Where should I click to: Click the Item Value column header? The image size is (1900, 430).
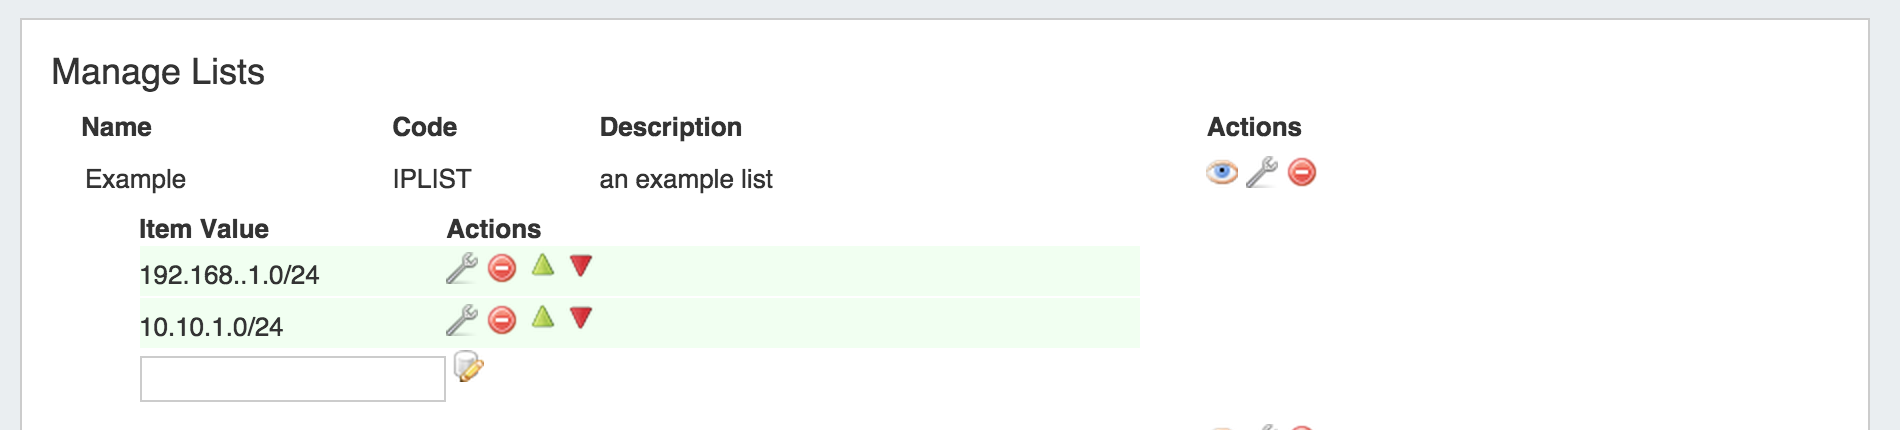203,229
